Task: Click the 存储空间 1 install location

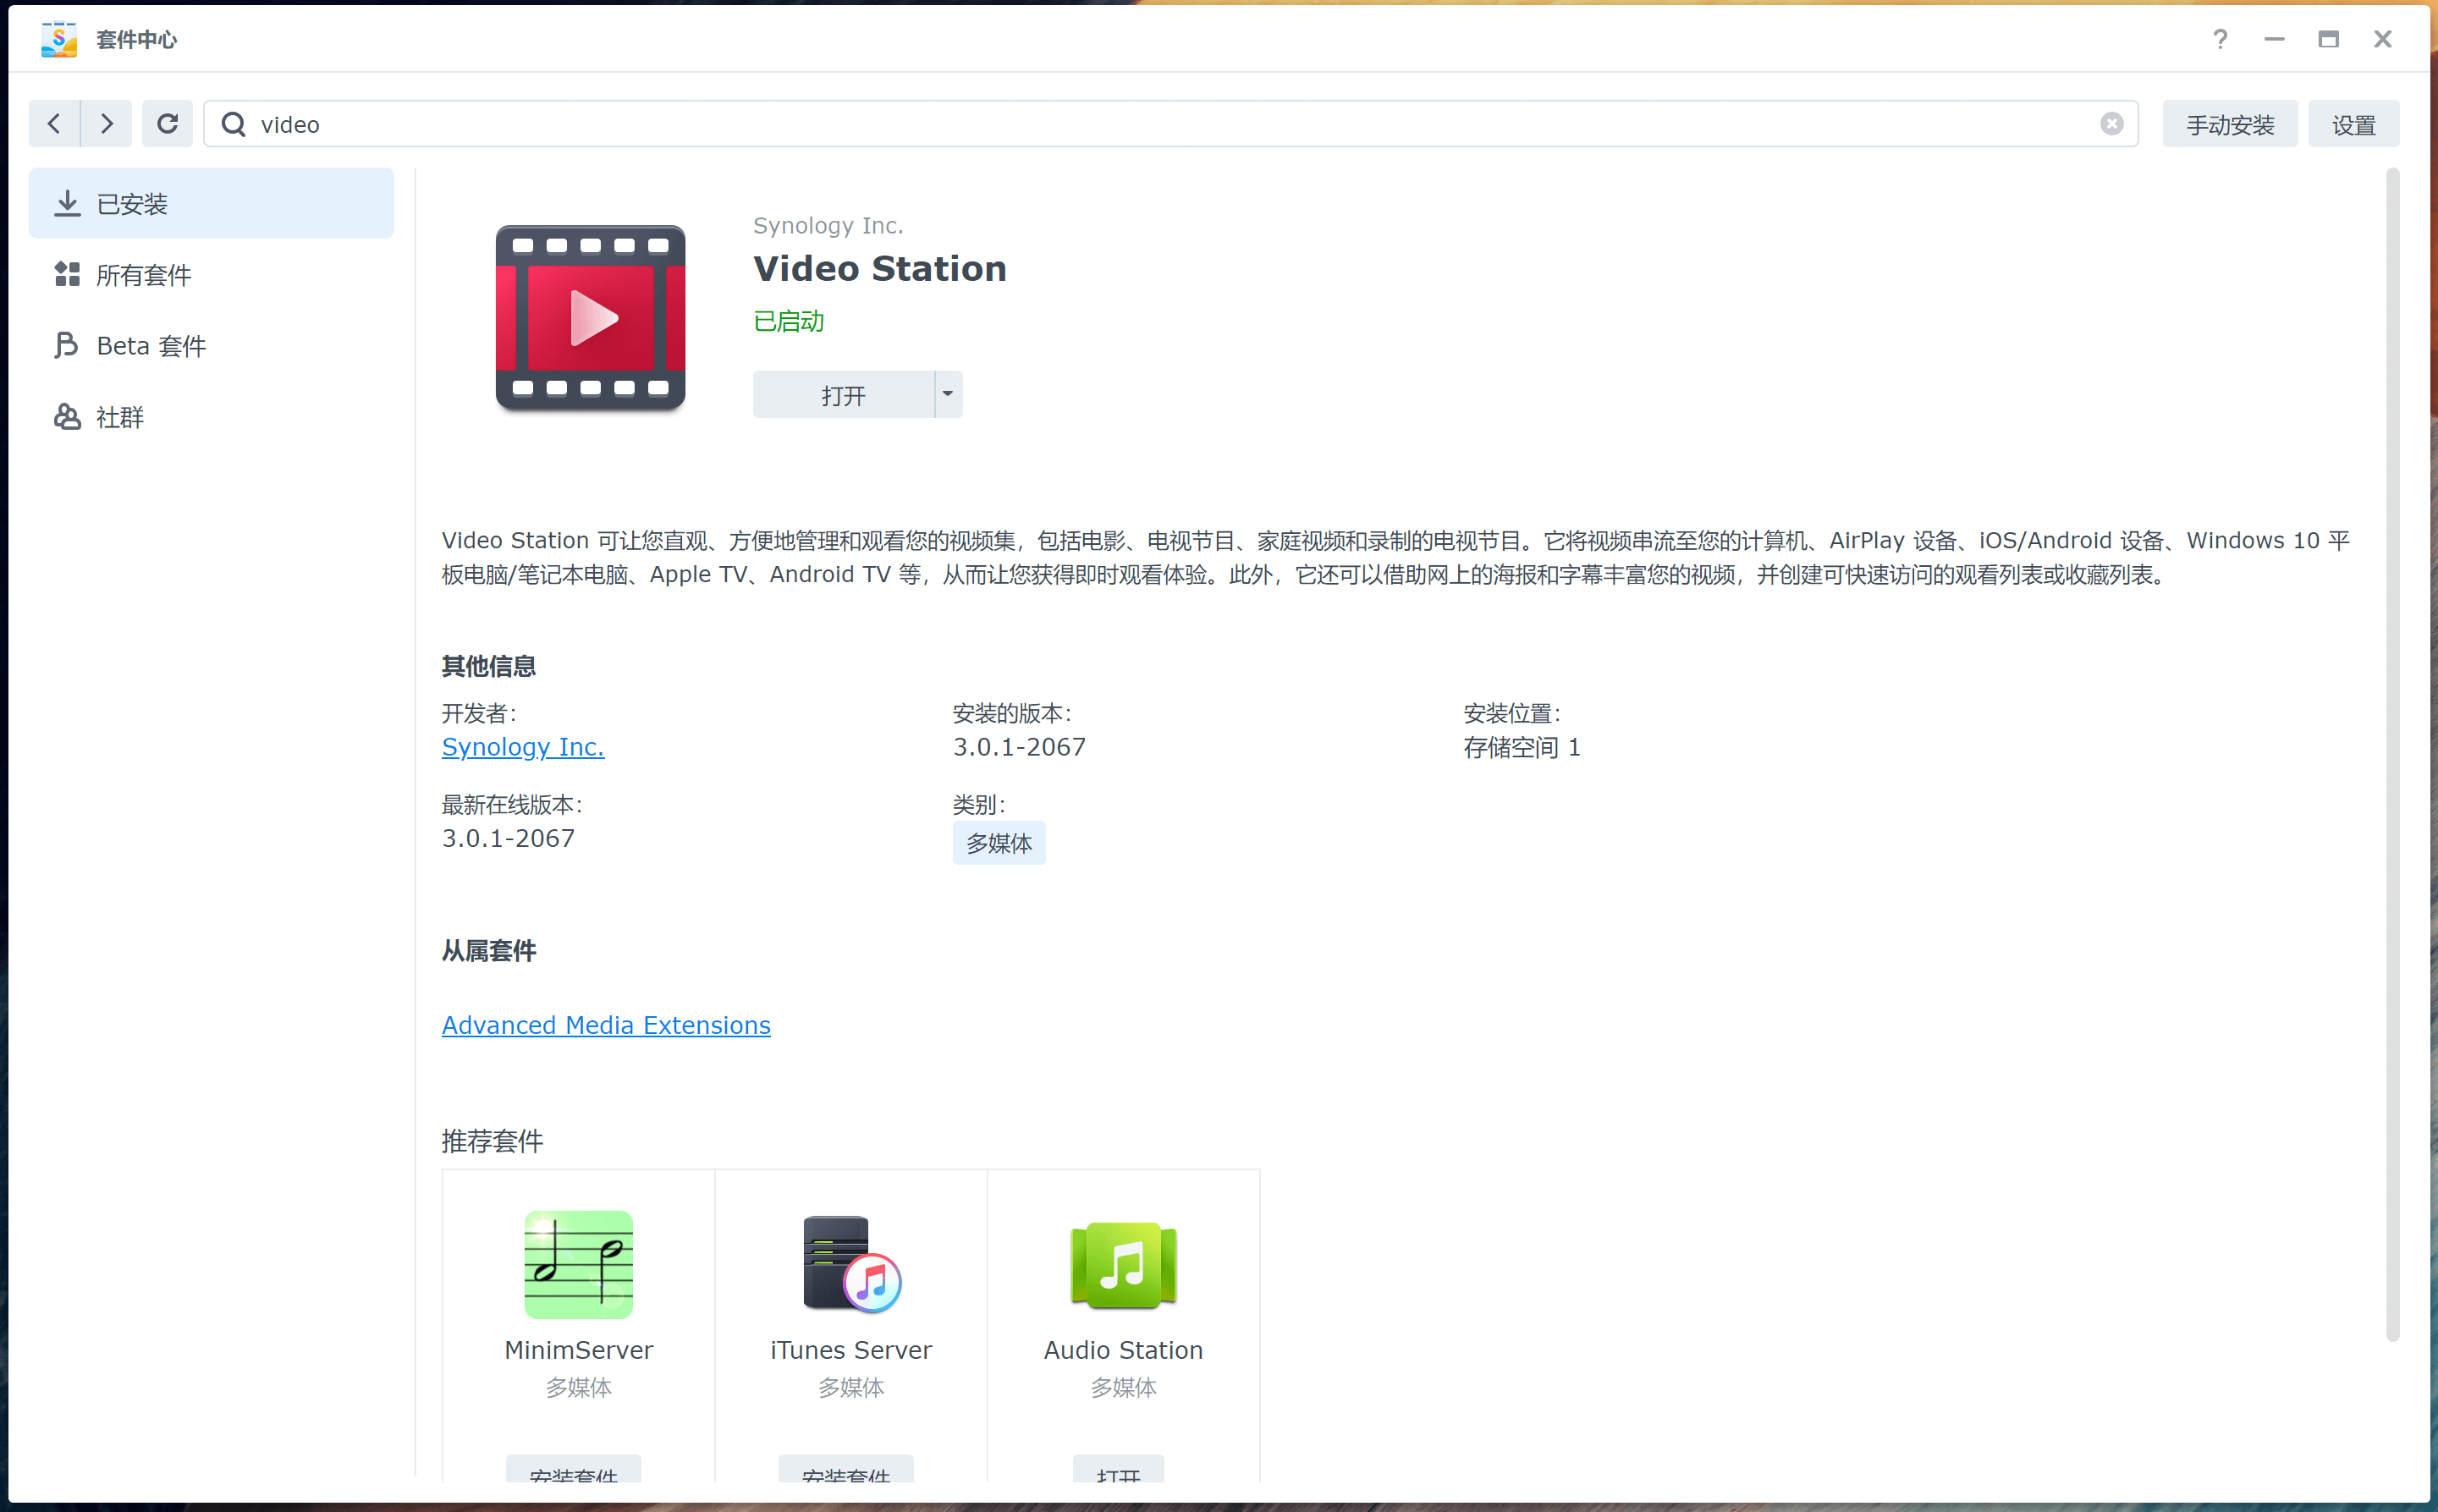Action: (1521, 747)
